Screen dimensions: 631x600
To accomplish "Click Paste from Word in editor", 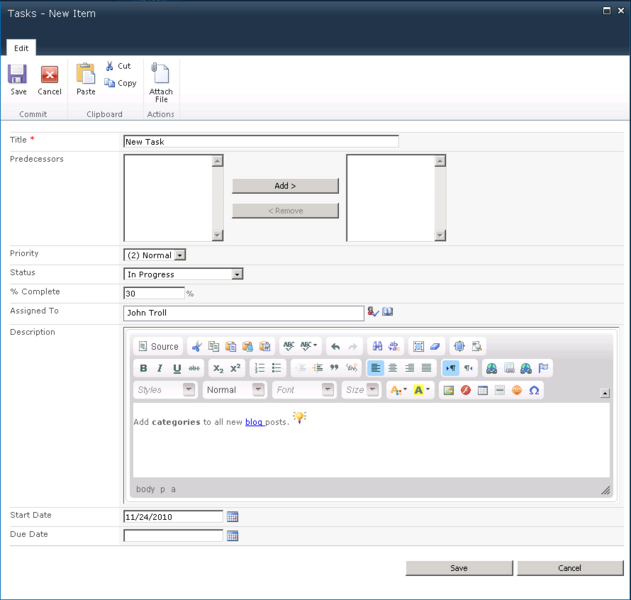I will 264,346.
